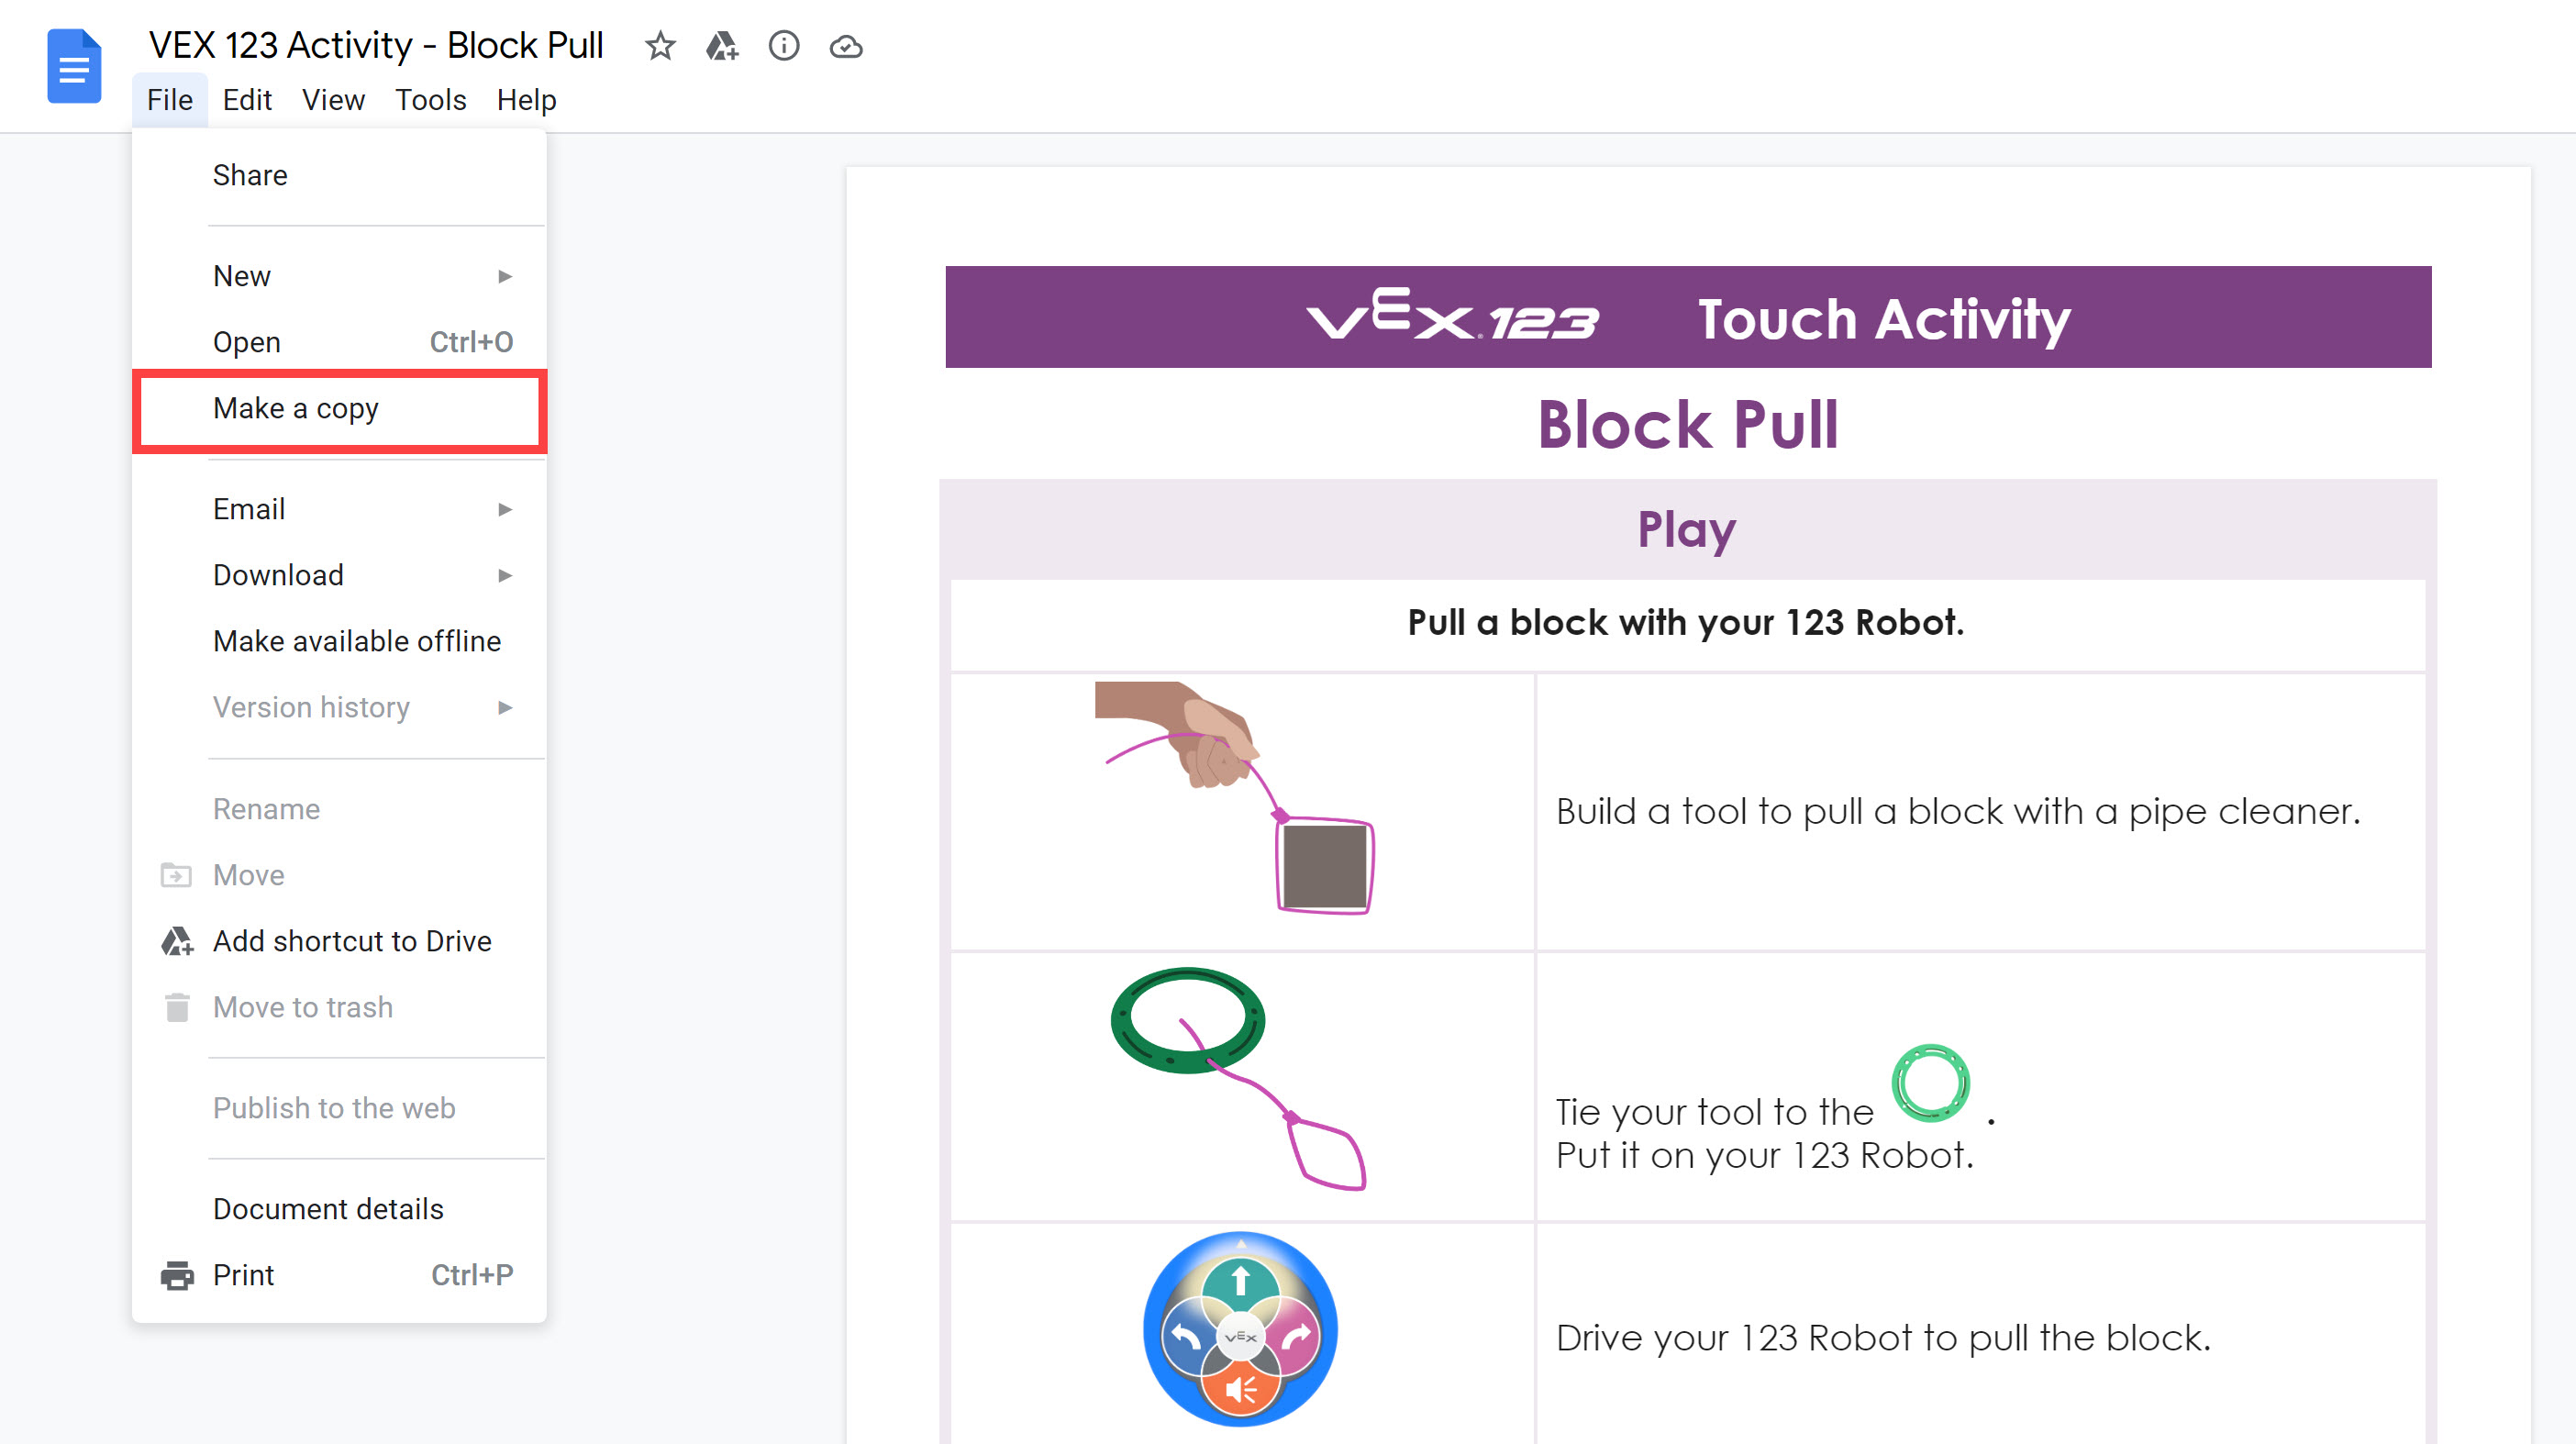
Task: Open the Tools menu
Action: [x=430, y=99]
